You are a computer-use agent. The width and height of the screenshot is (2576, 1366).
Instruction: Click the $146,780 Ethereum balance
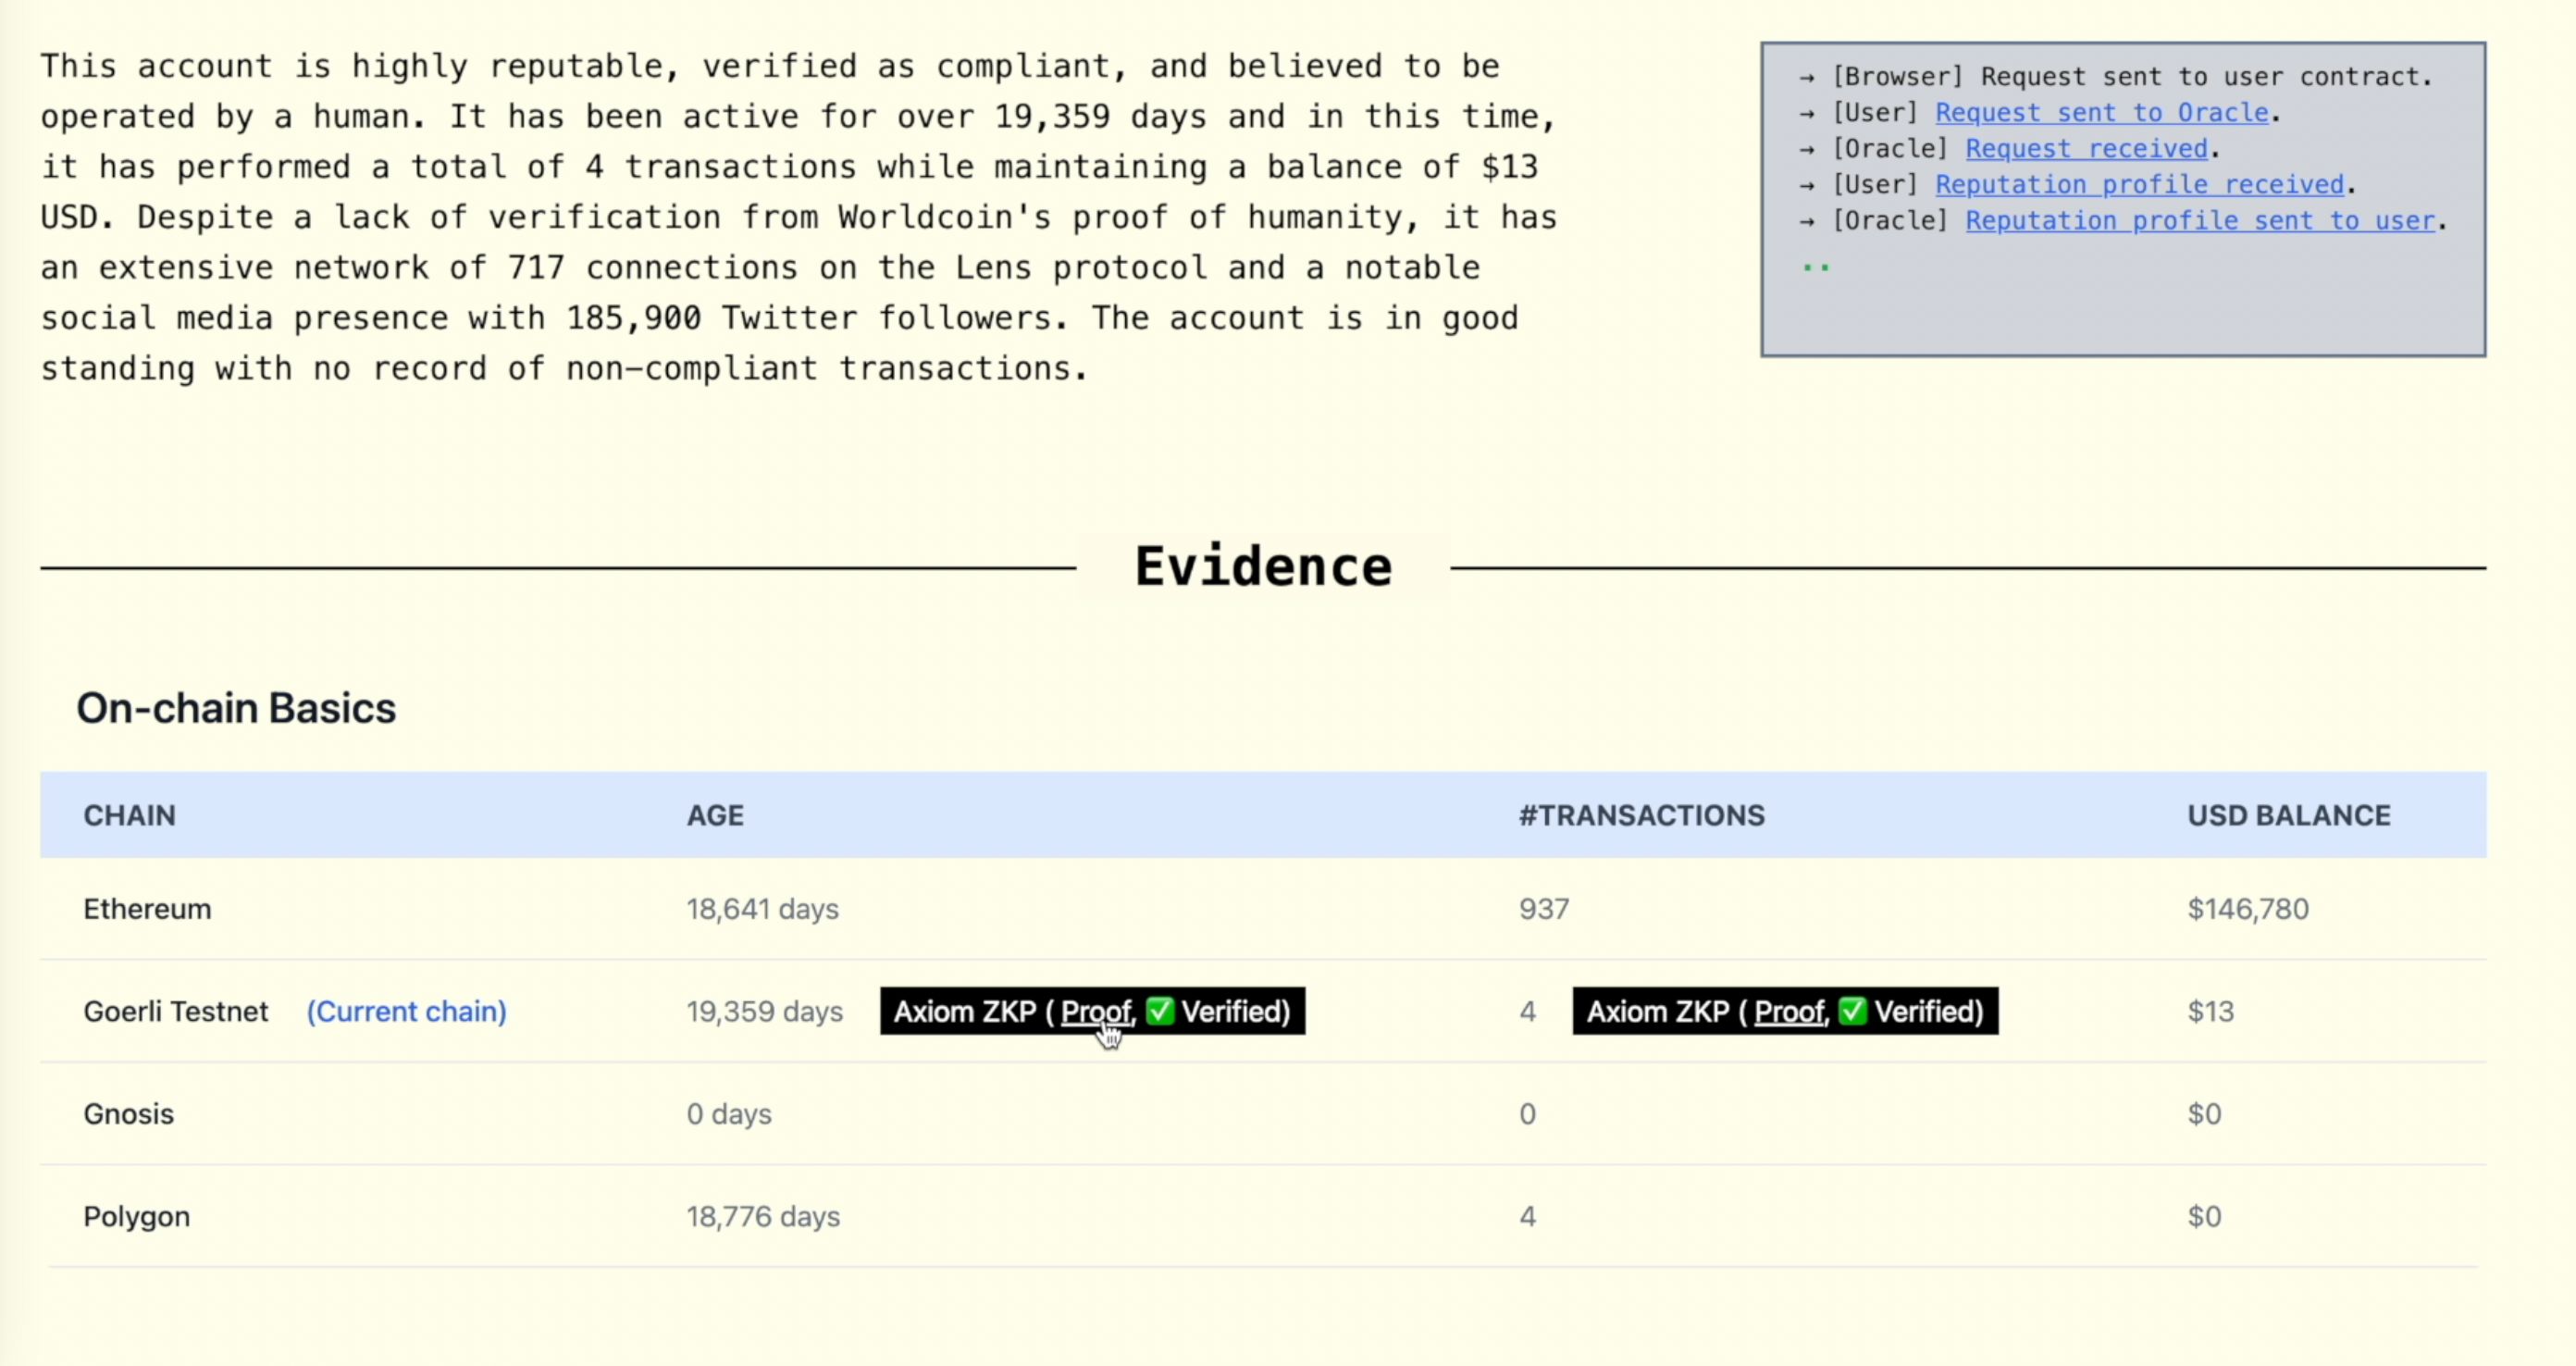[2248, 909]
